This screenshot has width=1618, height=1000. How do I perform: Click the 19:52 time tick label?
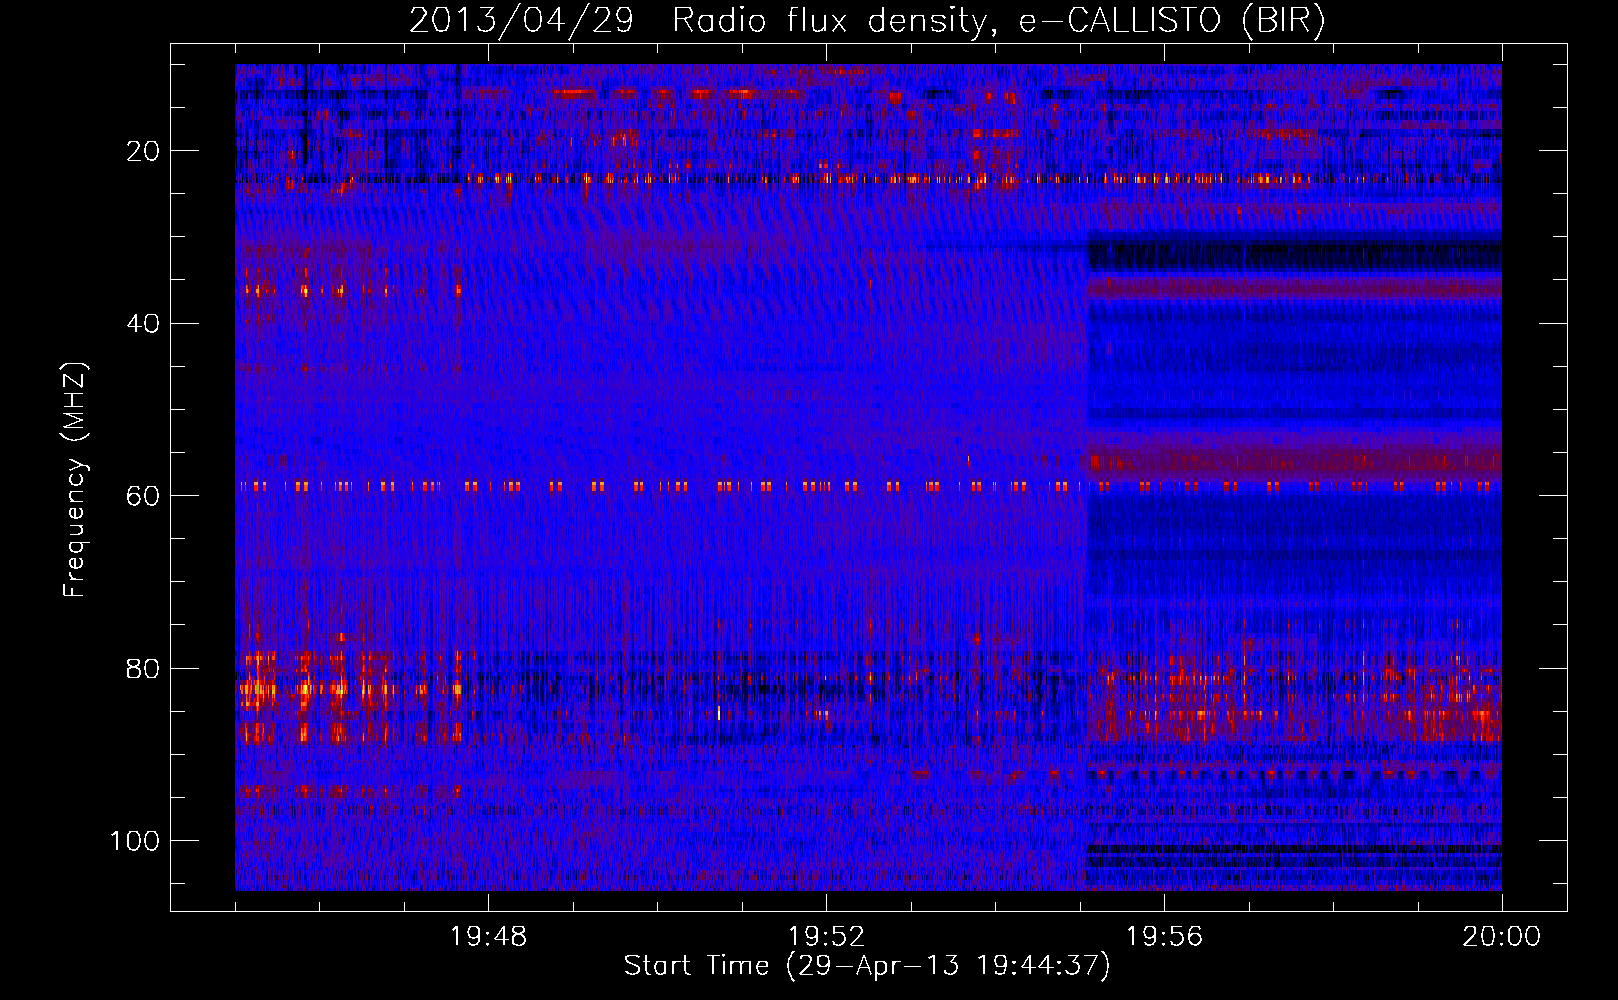tap(826, 937)
